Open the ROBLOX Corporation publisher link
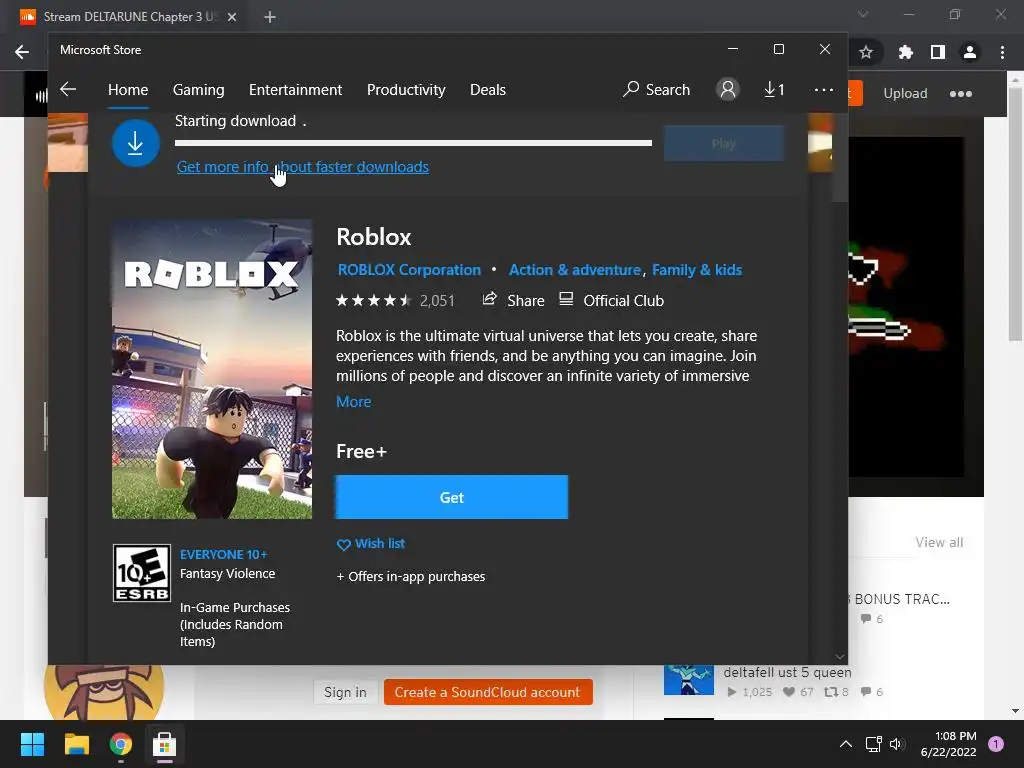Viewport: 1024px width, 768px height. pyautogui.click(x=409, y=270)
